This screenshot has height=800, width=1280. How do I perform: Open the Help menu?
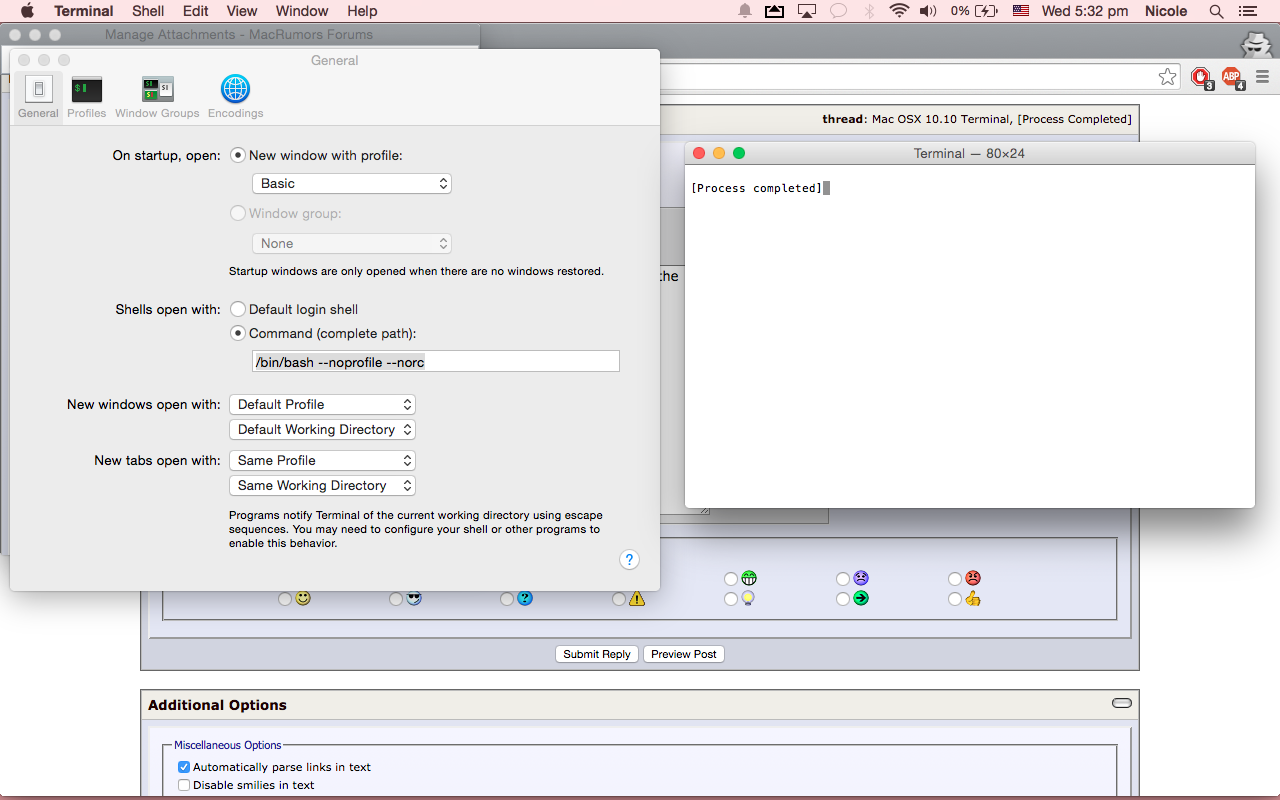[362, 11]
